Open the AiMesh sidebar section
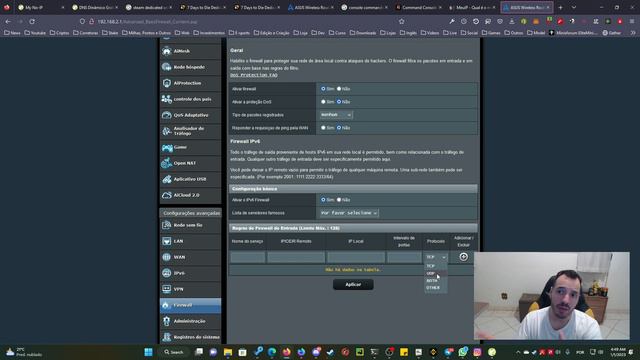The image size is (640, 360). click(x=190, y=51)
